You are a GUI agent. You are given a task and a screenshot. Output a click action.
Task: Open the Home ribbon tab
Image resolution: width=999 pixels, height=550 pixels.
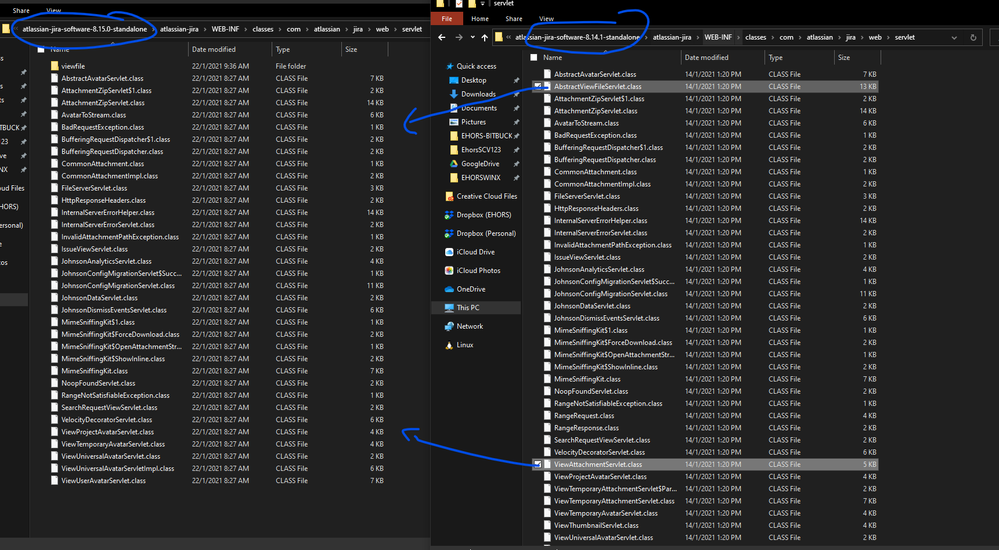pyautogui.click(x=480, y=19)
